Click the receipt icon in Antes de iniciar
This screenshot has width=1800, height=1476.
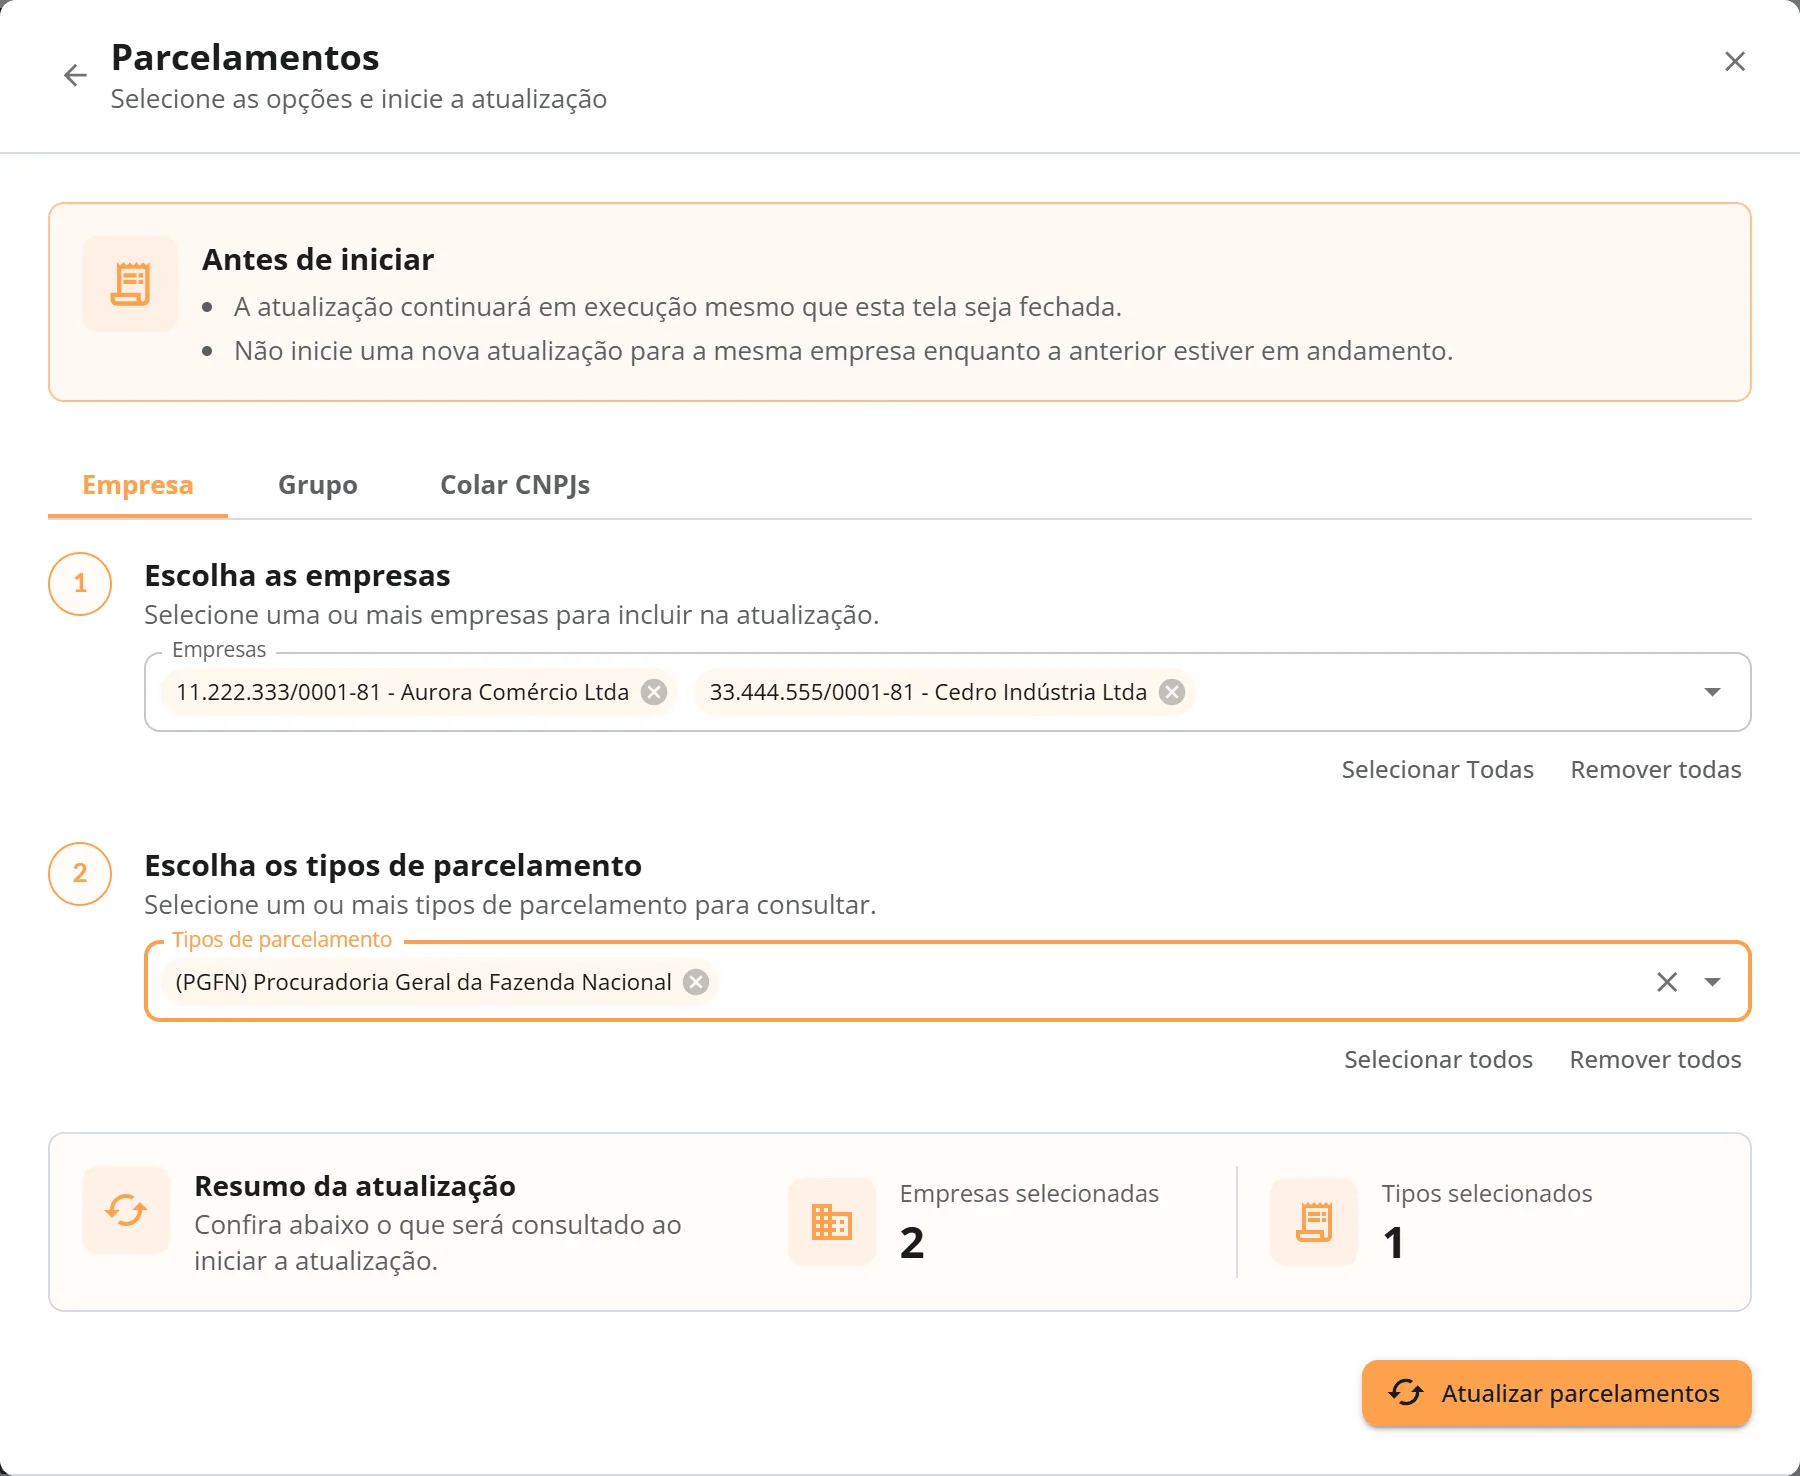(130, 284)
